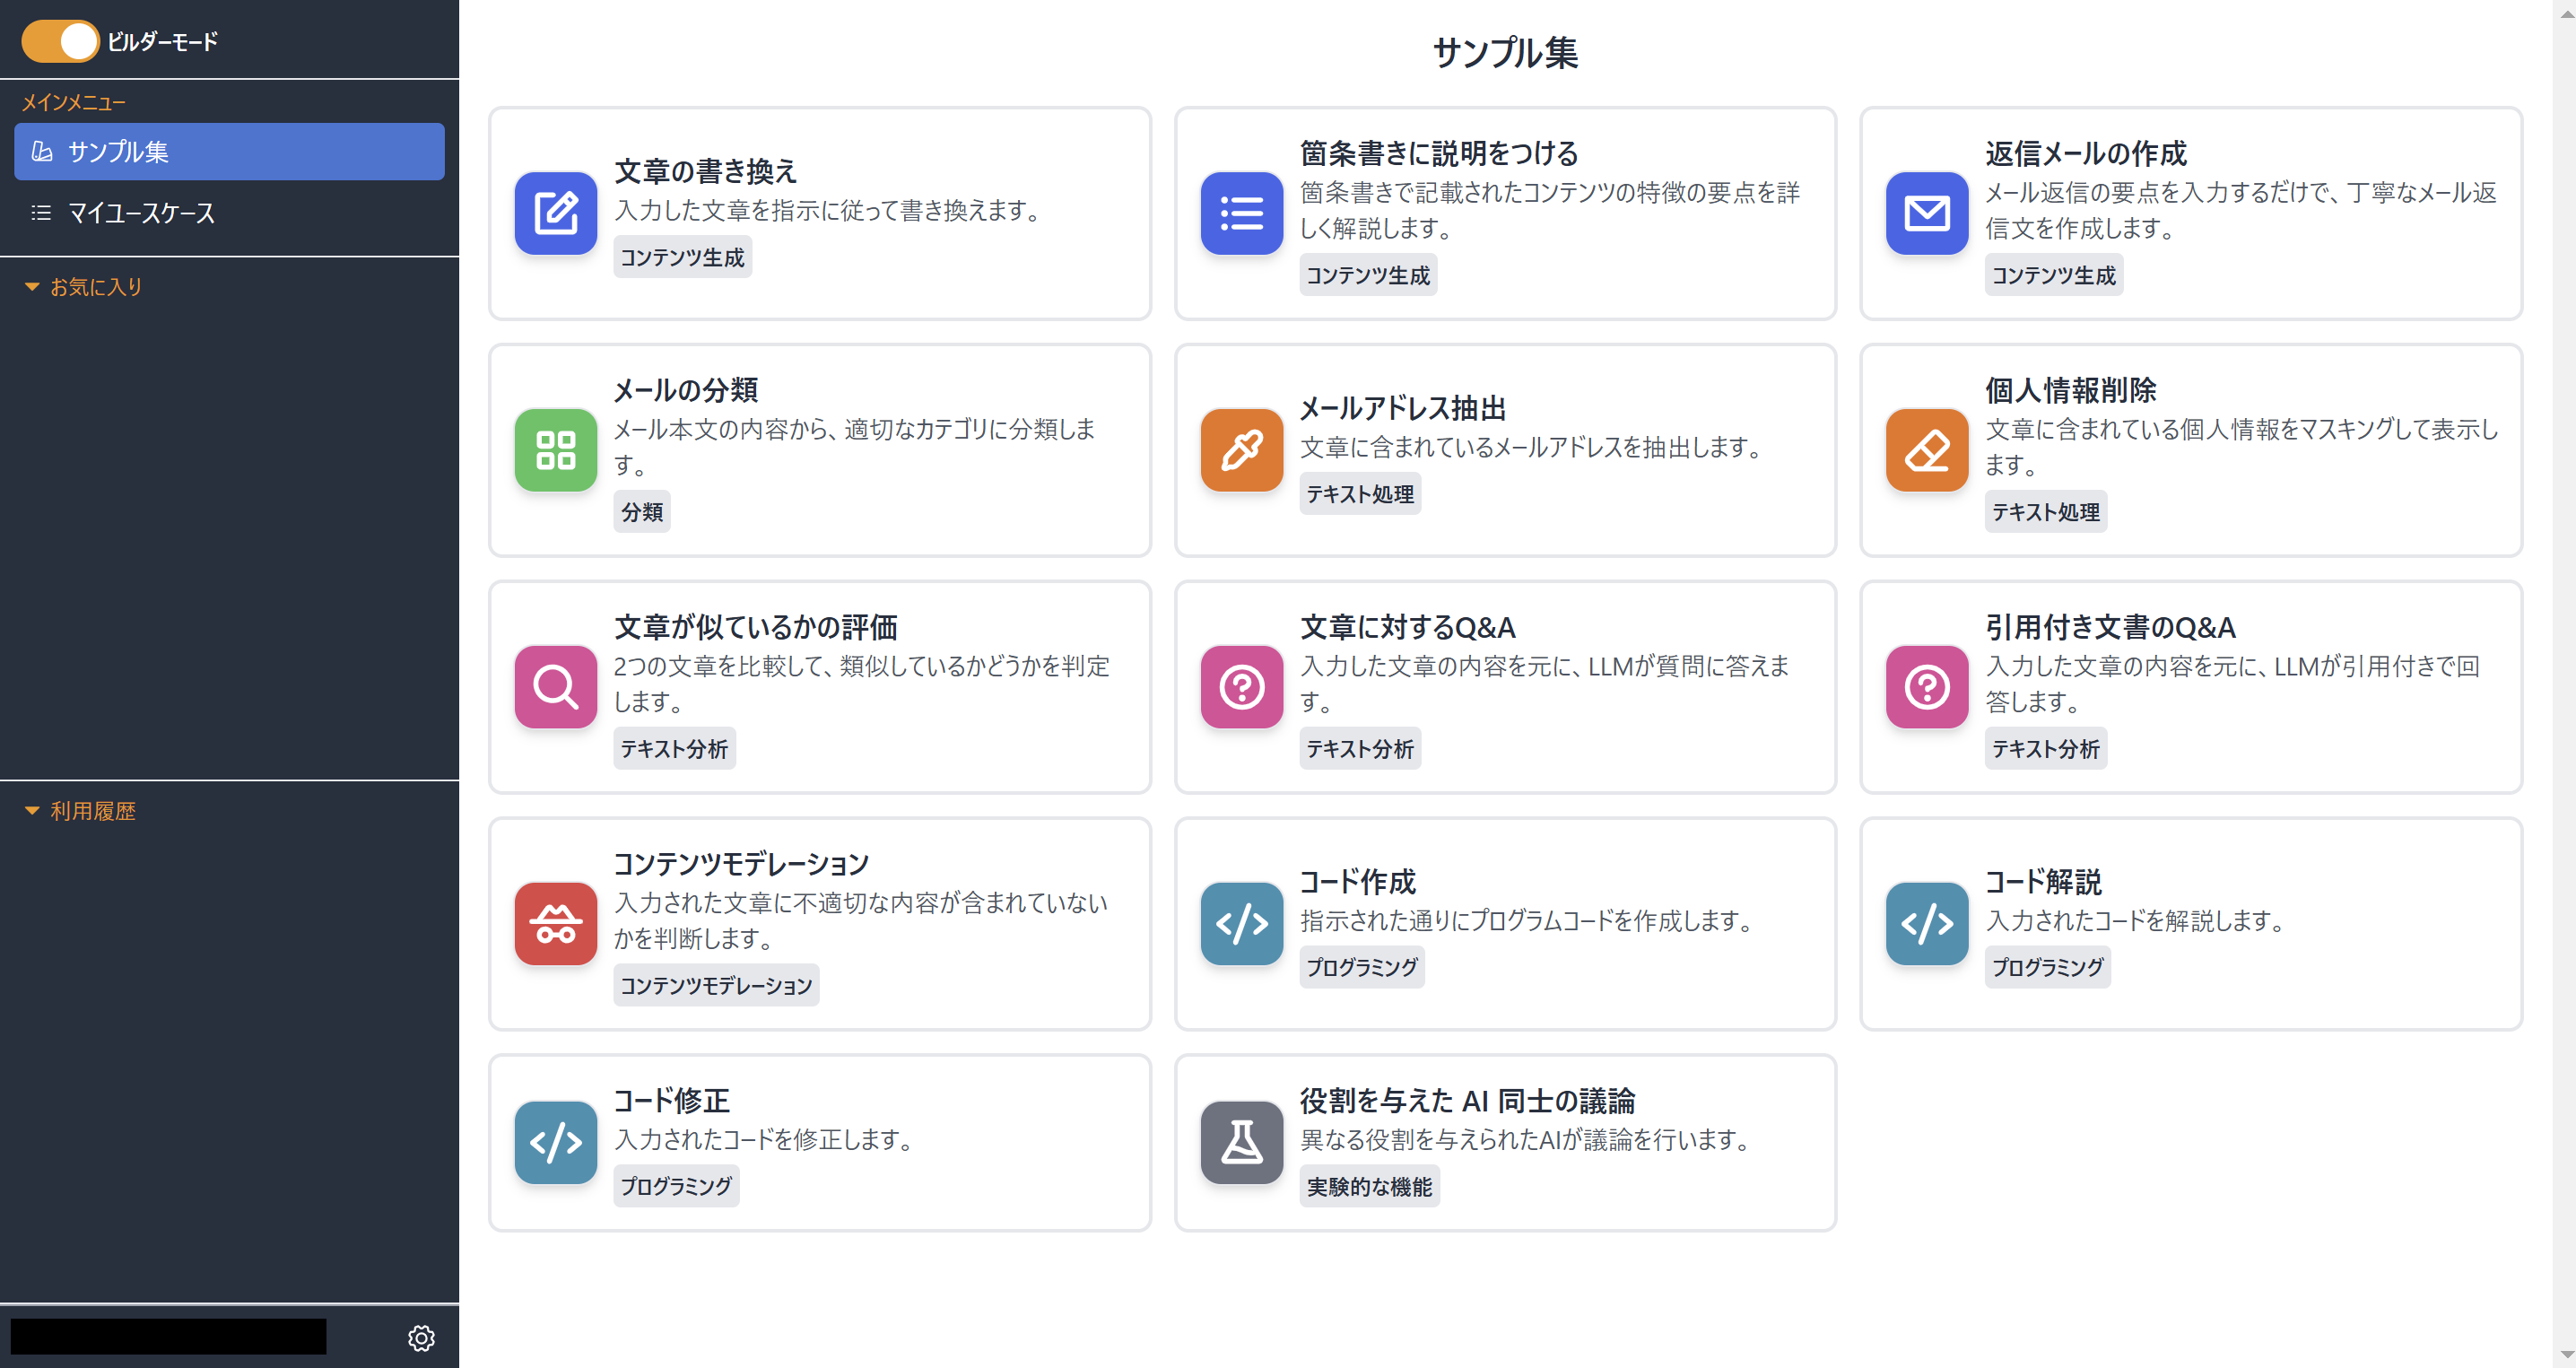Select サンプル集 in the main menu

coord(120,151)
